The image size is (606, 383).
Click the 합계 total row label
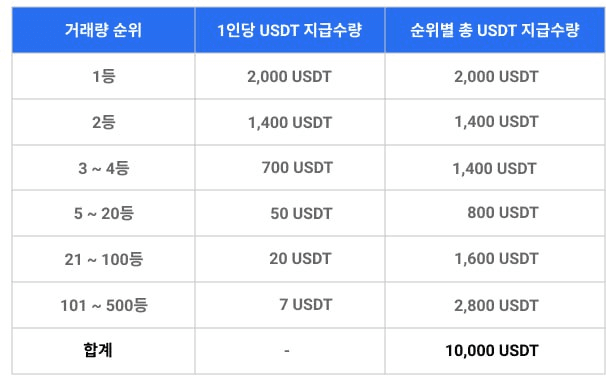98,350
